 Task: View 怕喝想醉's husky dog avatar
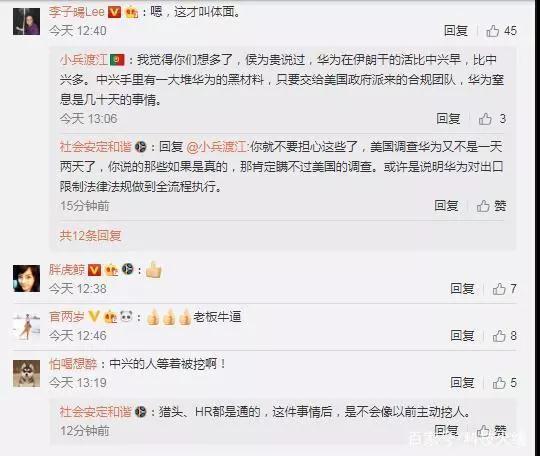click(27, 373)
